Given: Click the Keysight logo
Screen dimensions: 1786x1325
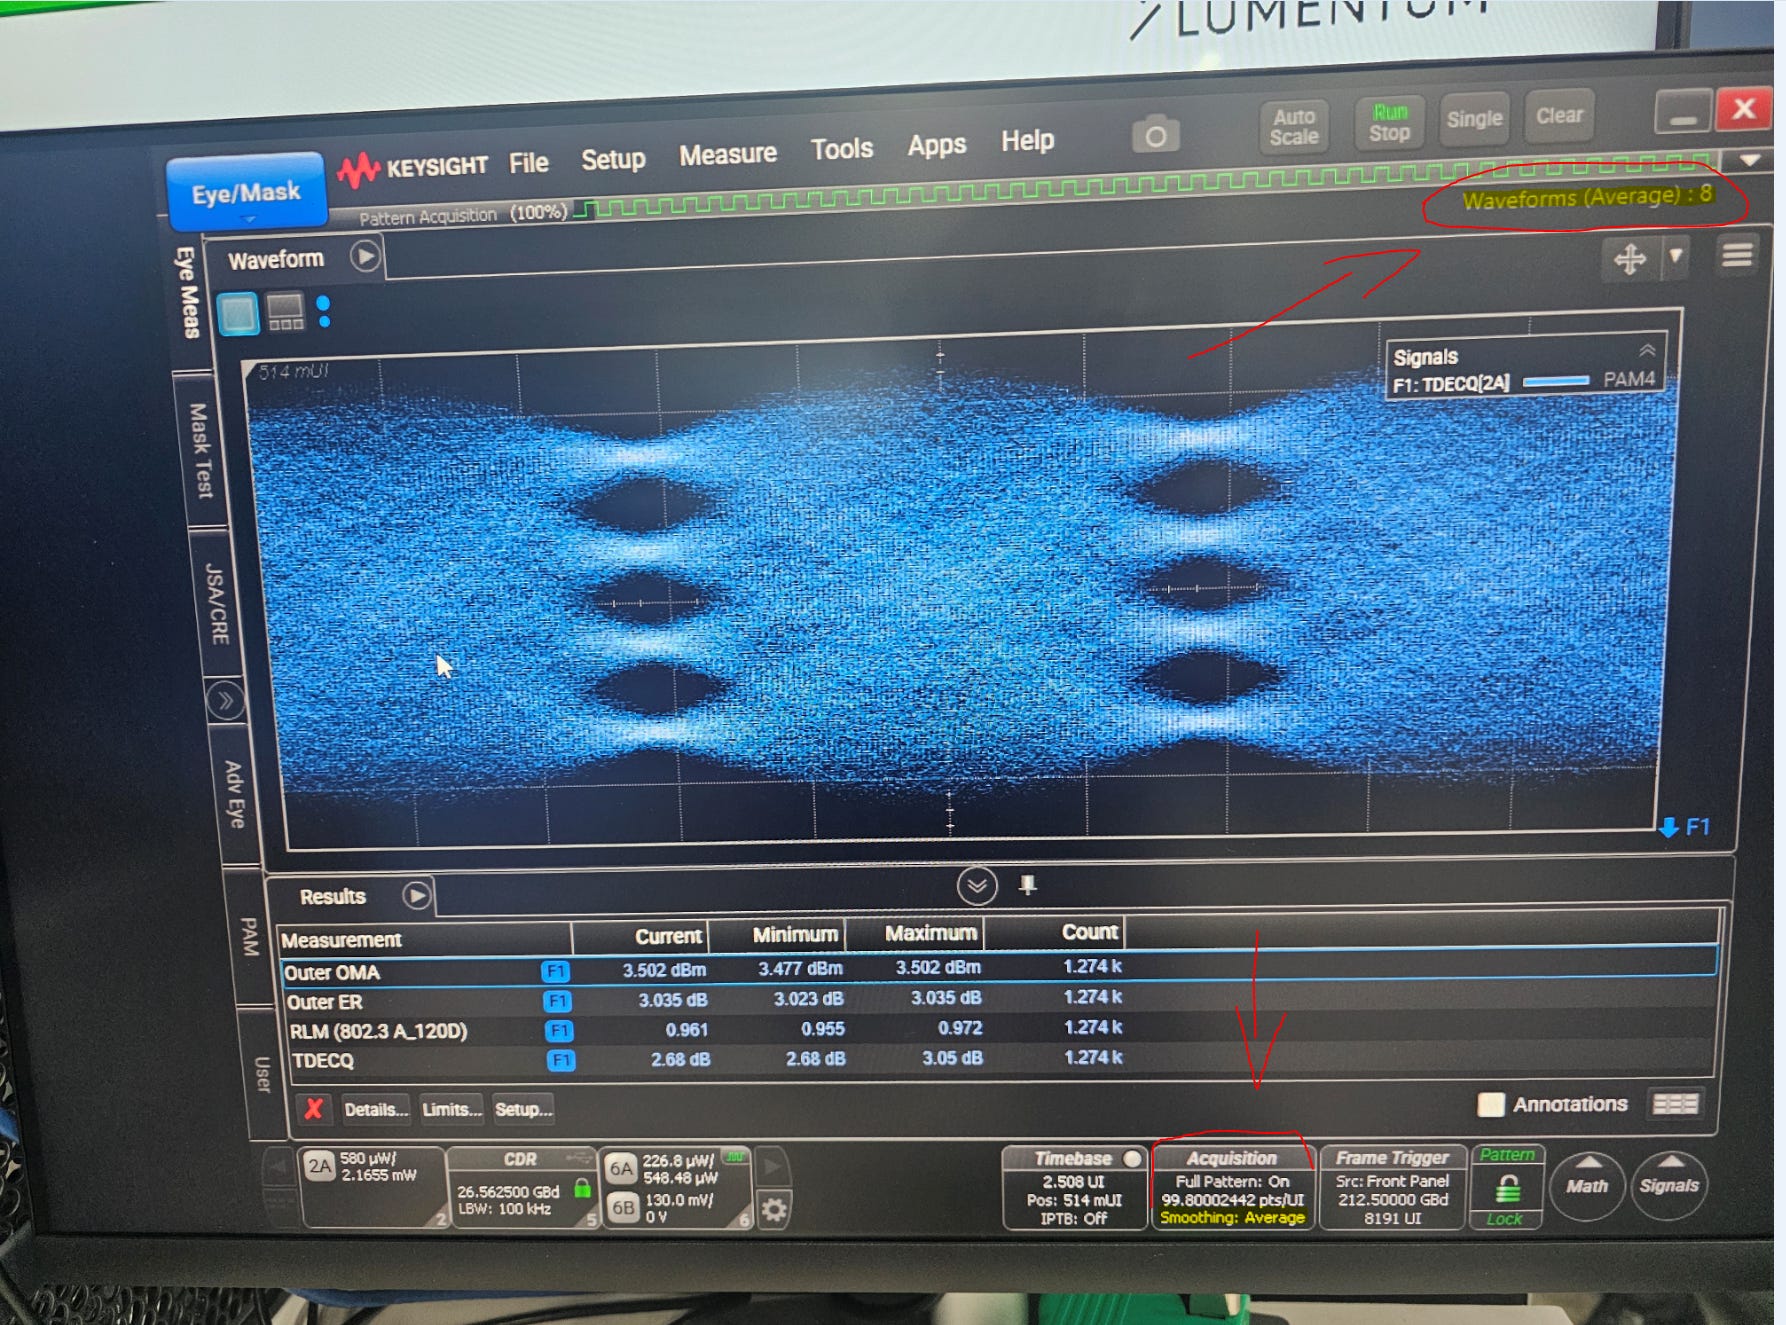Looking at the screenshot, I should pos(412,168).
